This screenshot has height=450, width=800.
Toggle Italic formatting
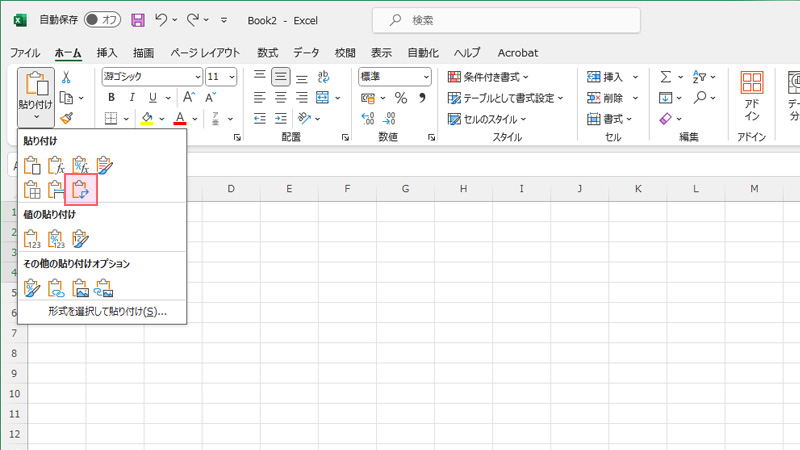click(x=132, y=98)
